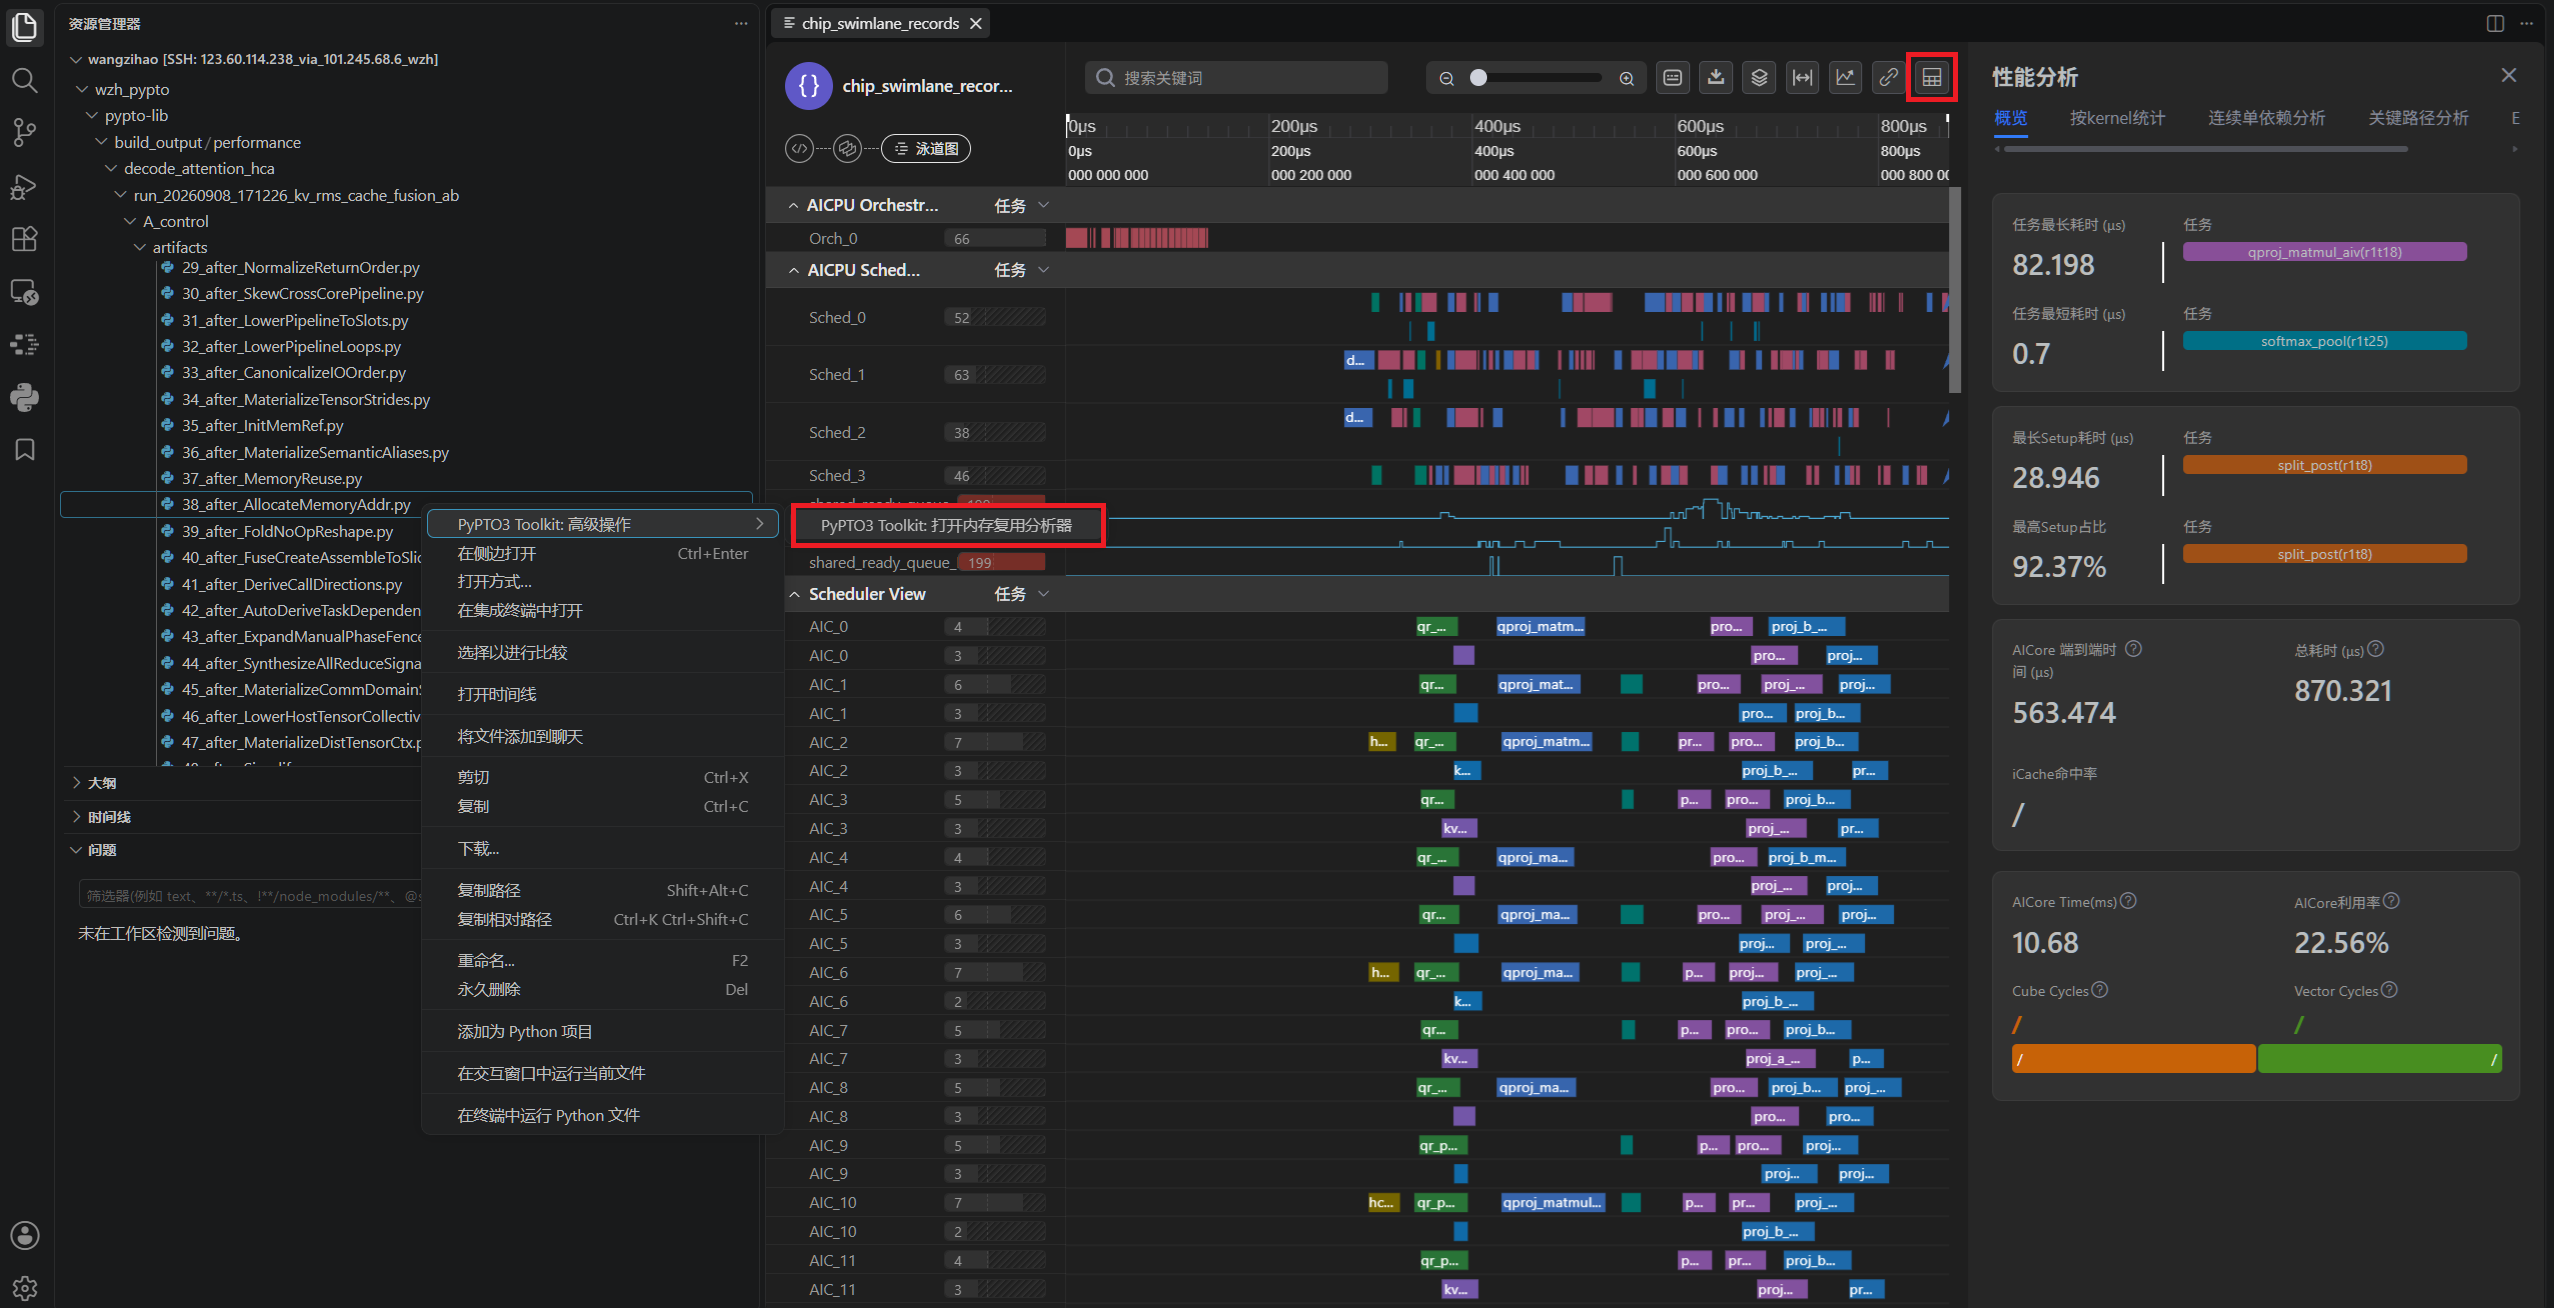2554x1308 pixels.
Task: Switch to 关键路径分析 tab
Action: click(x=2418, y=118)
